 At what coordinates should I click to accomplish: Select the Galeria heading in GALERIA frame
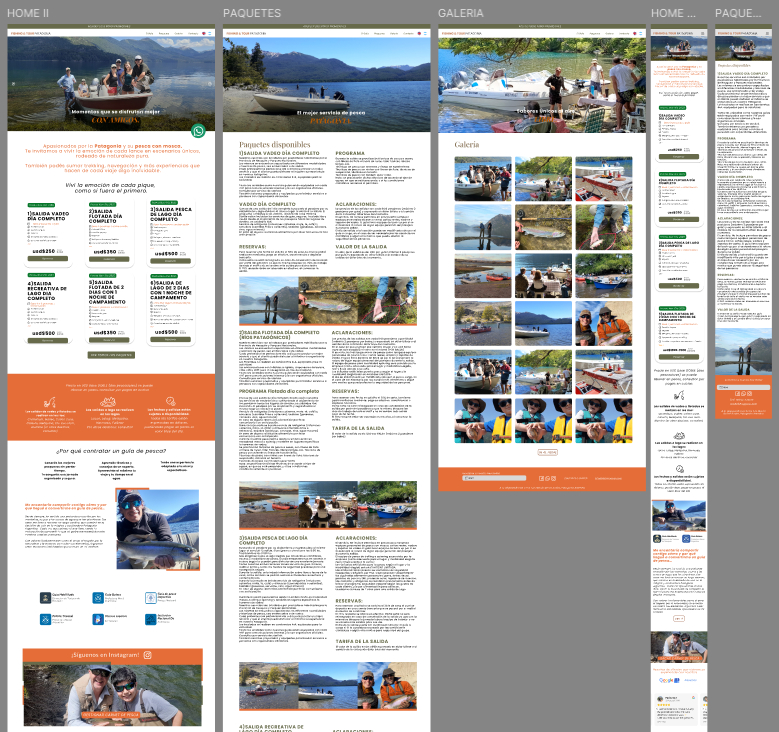tap(467, 145)
